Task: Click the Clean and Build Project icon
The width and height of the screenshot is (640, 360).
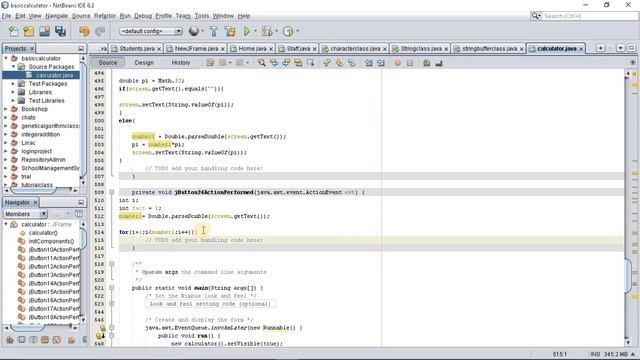Action: [x=230, y=31]
